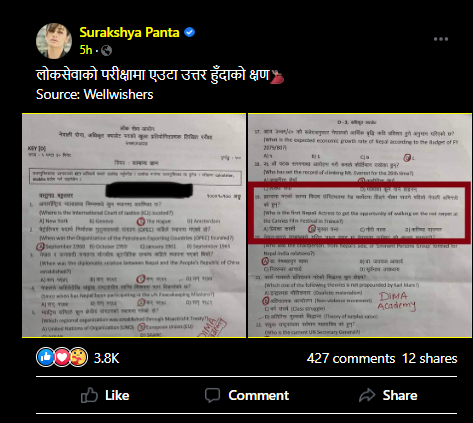The width and height of the screenshot is (473, 423).
Task: Like the post
Action: [x=105, y=395]
